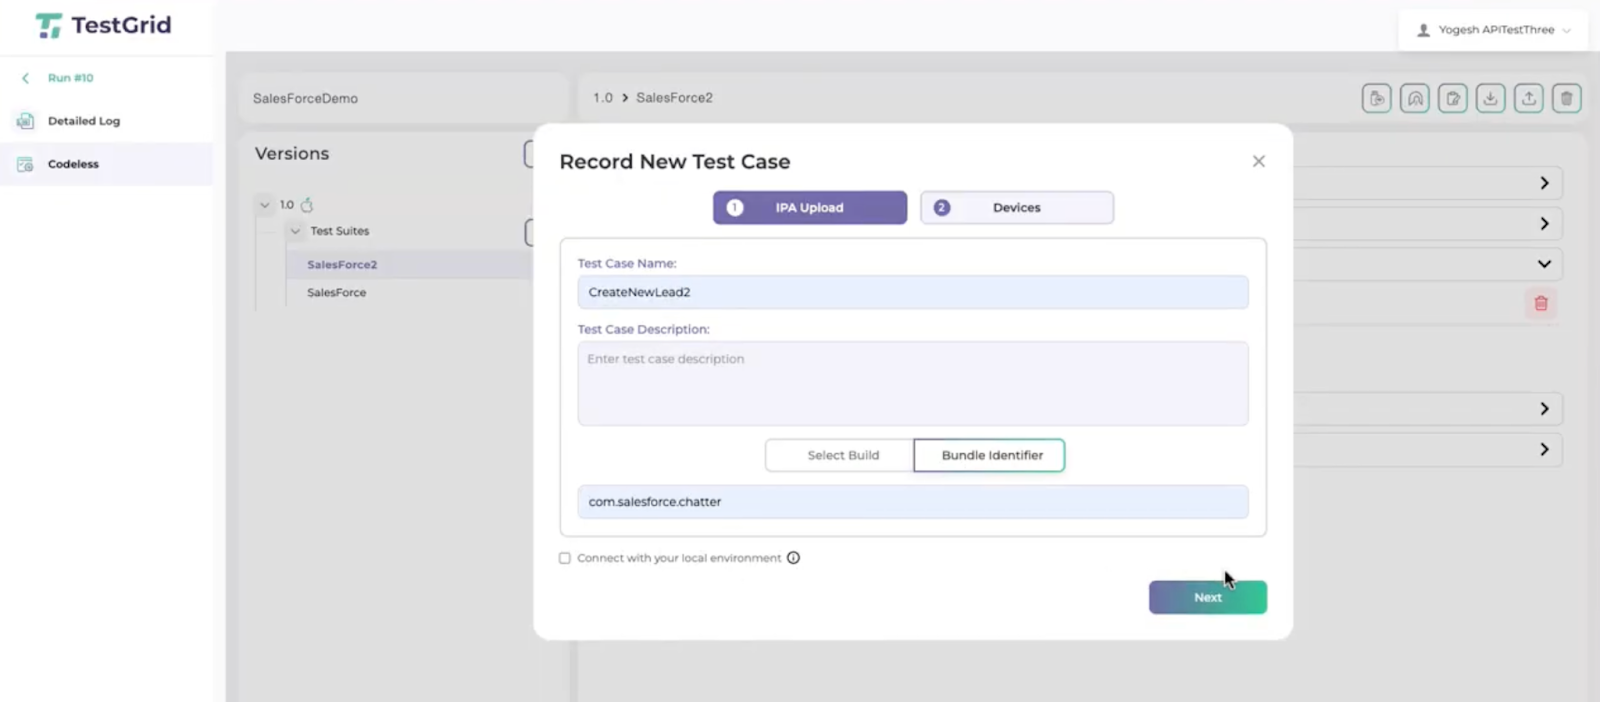The height and width of the screenshot is (702, 1600).
Task: Select SalesForce test suite
Action: coord(337,293)
